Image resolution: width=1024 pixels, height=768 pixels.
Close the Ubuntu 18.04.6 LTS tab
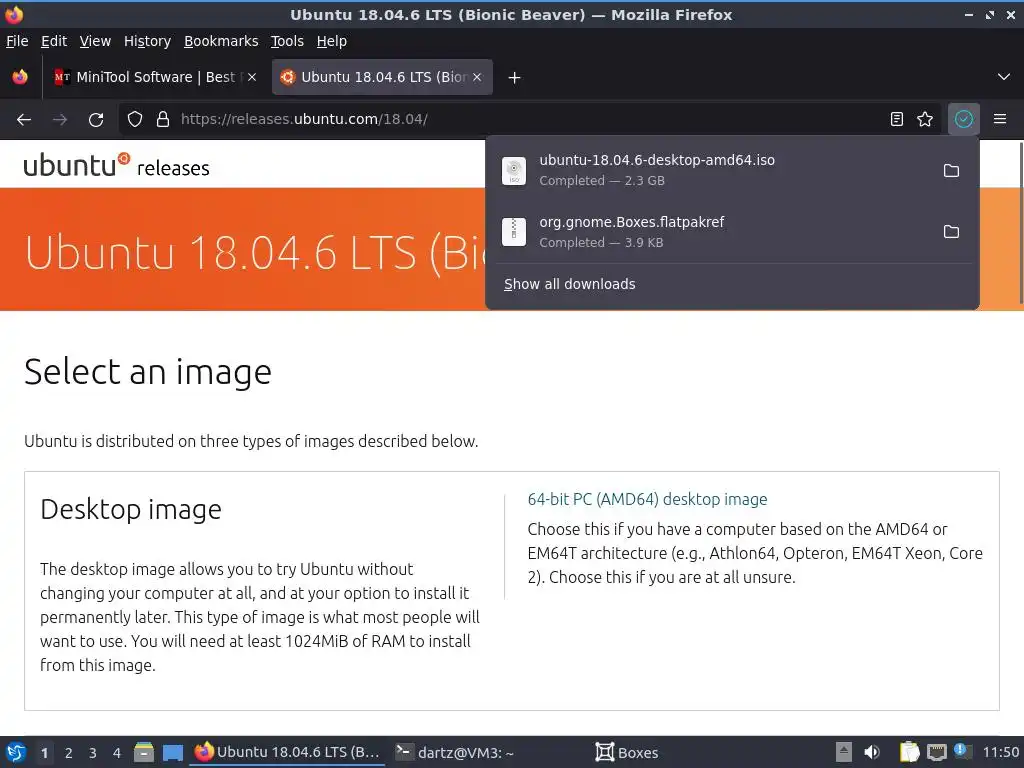click(477, 77)
